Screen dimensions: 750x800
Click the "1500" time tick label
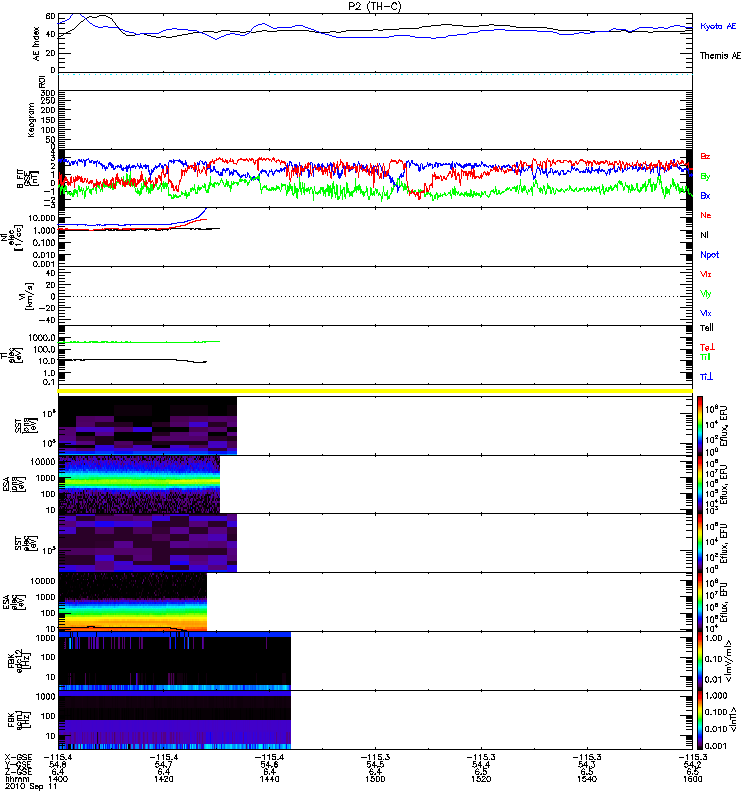point(375,779)
